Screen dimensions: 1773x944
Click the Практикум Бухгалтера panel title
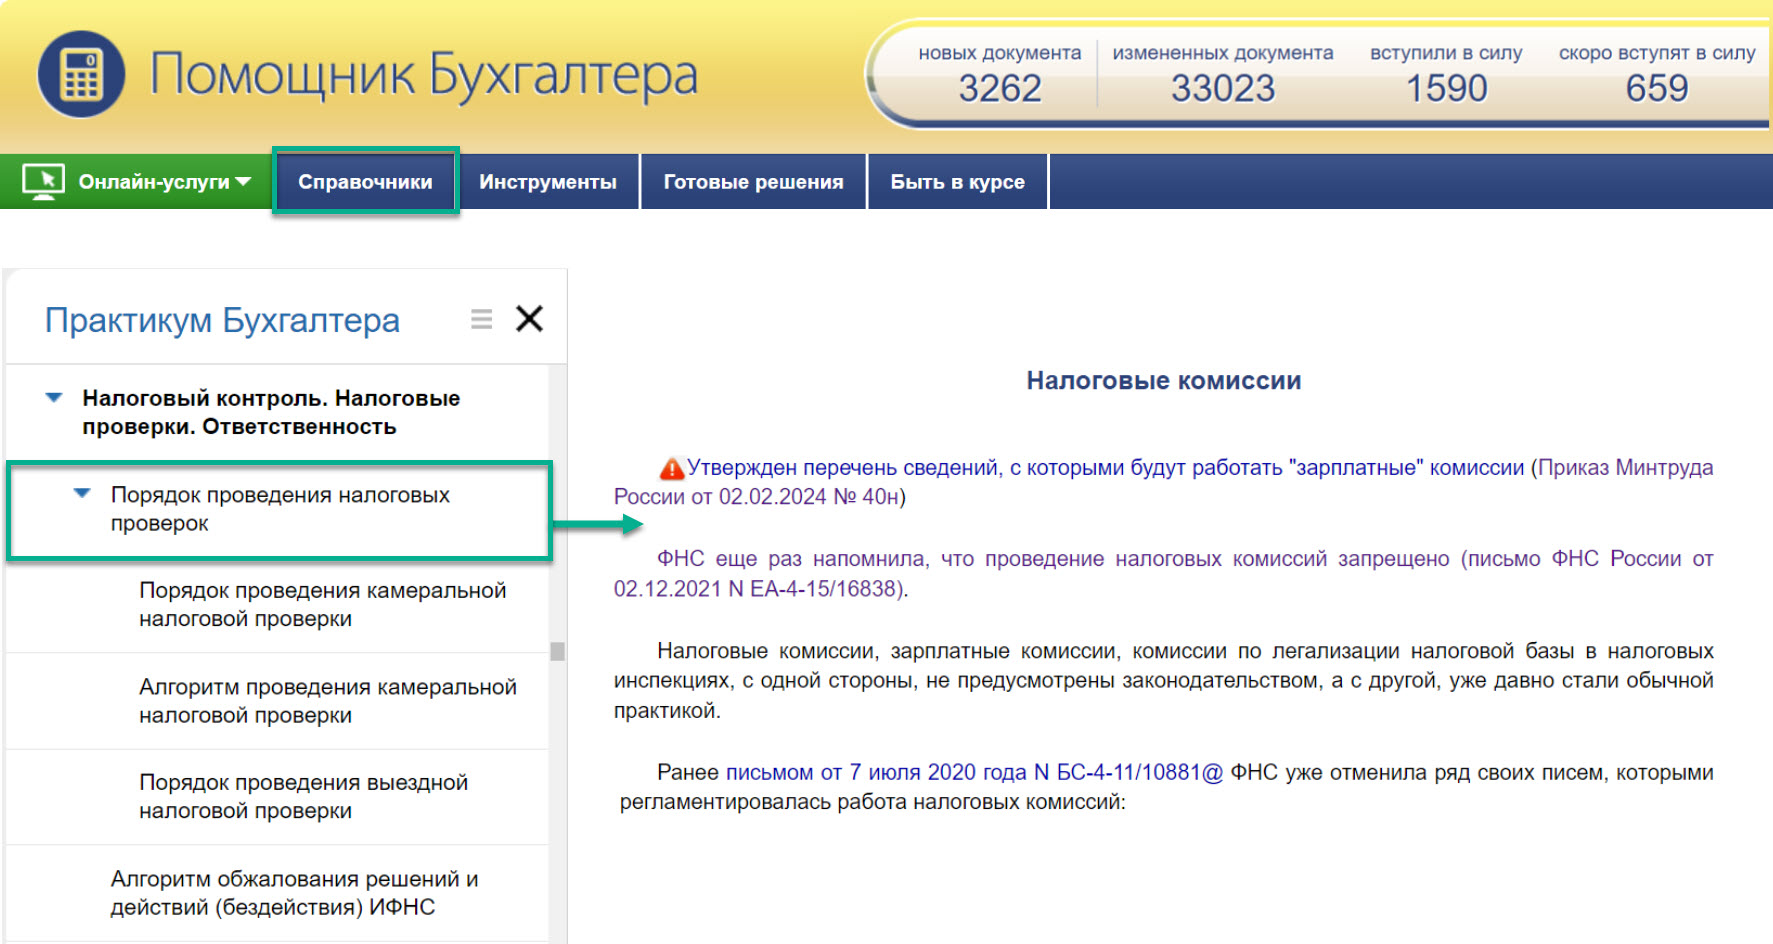tap(222, 320)
